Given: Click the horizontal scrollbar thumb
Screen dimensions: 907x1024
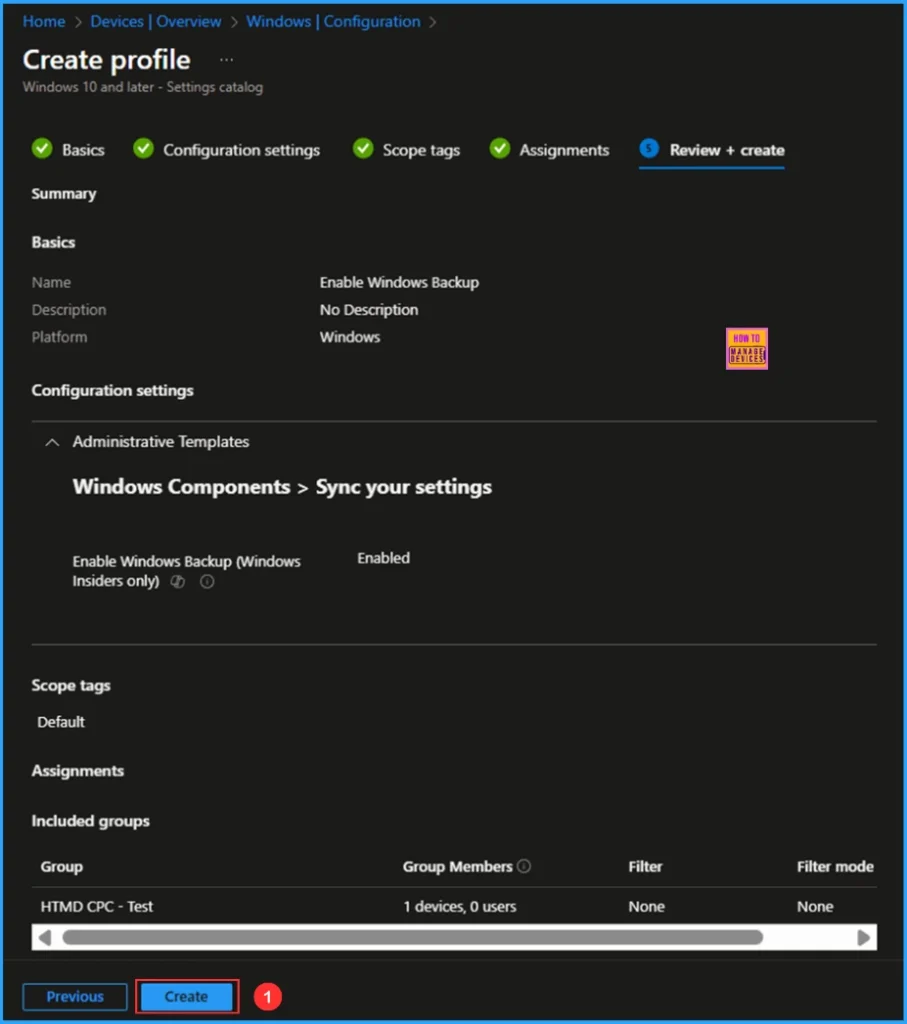Looking at the screenshot, I should [x=413, y=938].
